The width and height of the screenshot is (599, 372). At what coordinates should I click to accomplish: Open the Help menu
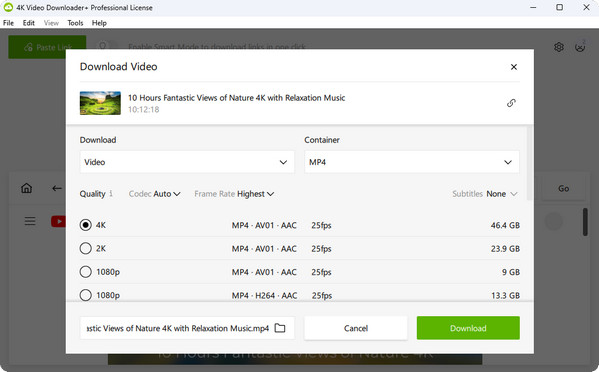(99, 23)
